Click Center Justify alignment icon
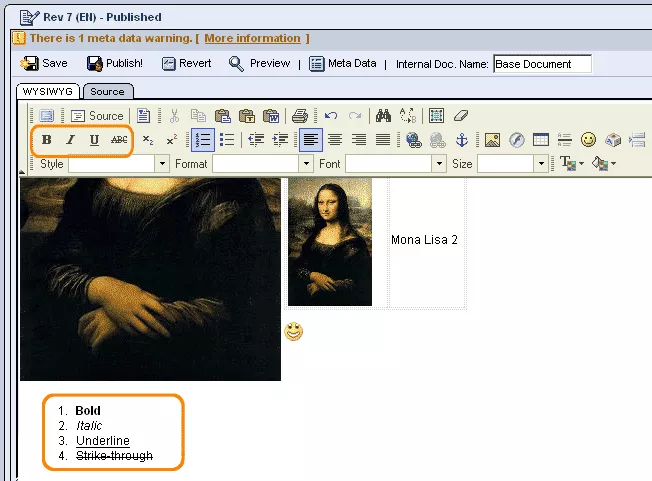Viewport: 652px width, 481px height. click(335, 140)
